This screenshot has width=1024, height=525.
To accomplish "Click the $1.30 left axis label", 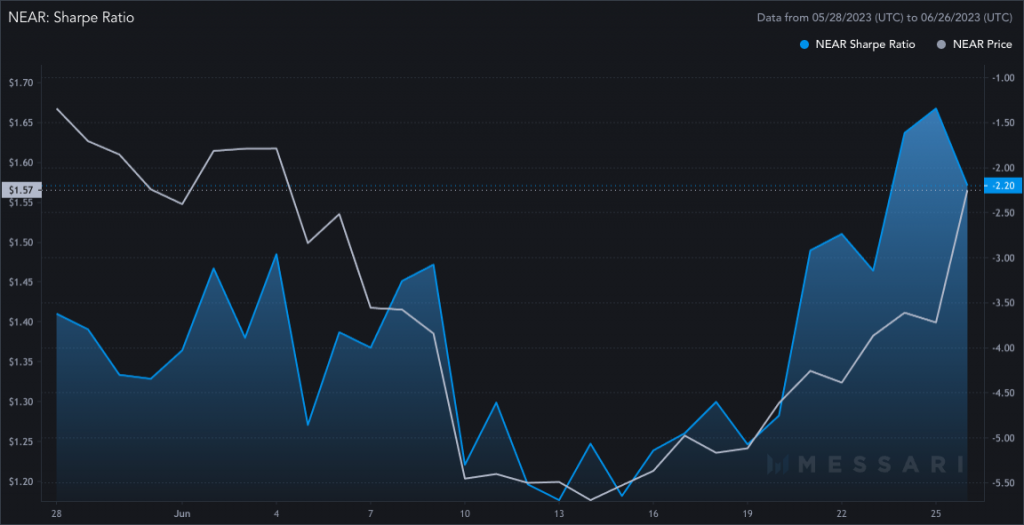I will click(x=21, y=402).
